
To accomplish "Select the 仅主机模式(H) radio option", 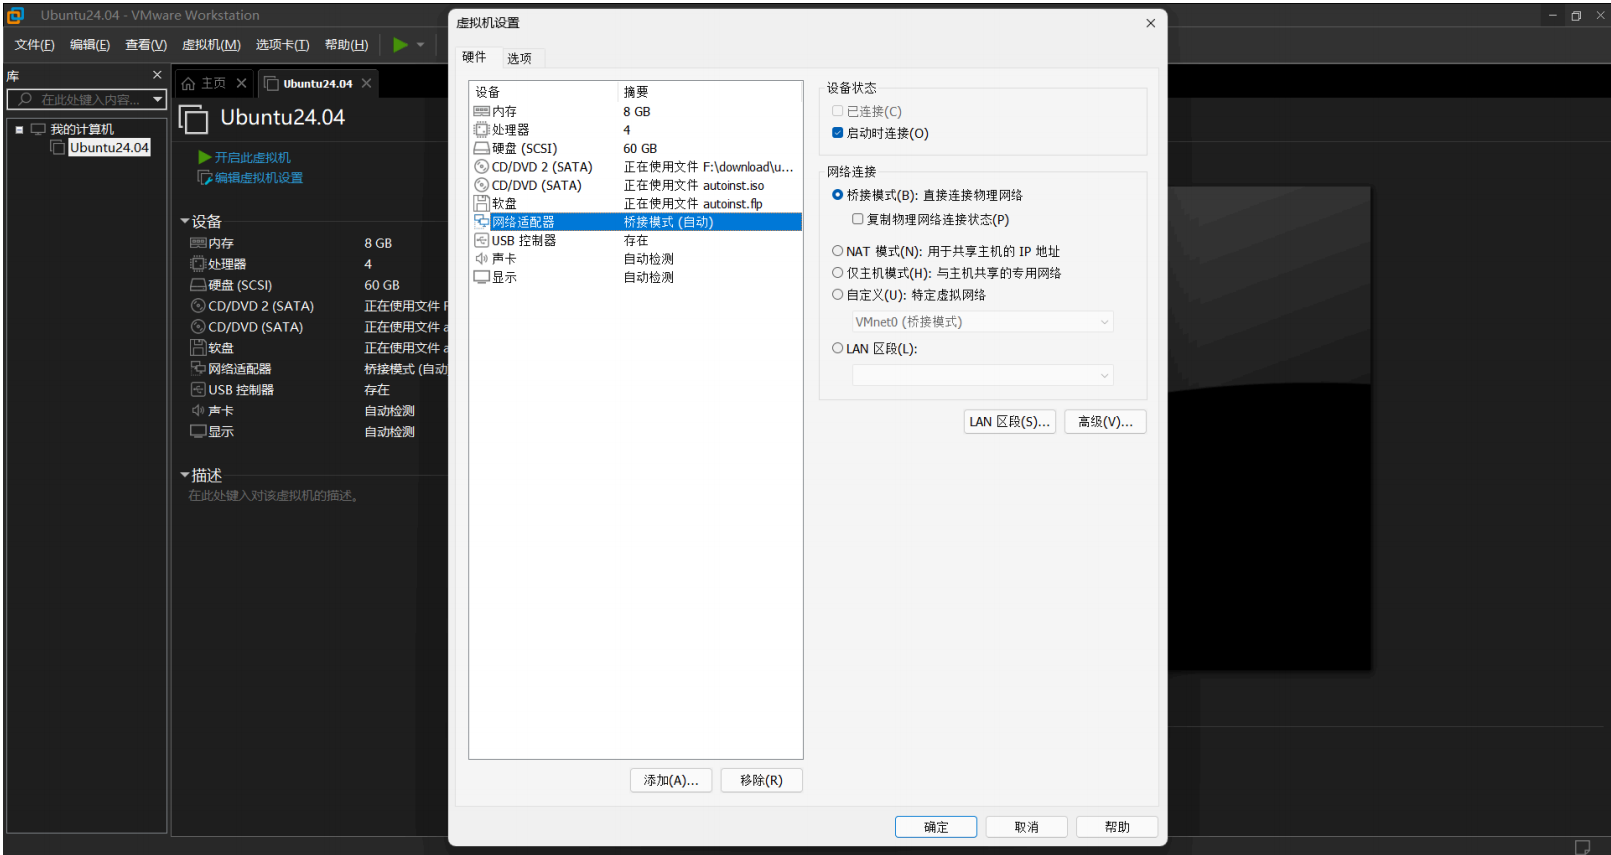I will coord(837,273).
